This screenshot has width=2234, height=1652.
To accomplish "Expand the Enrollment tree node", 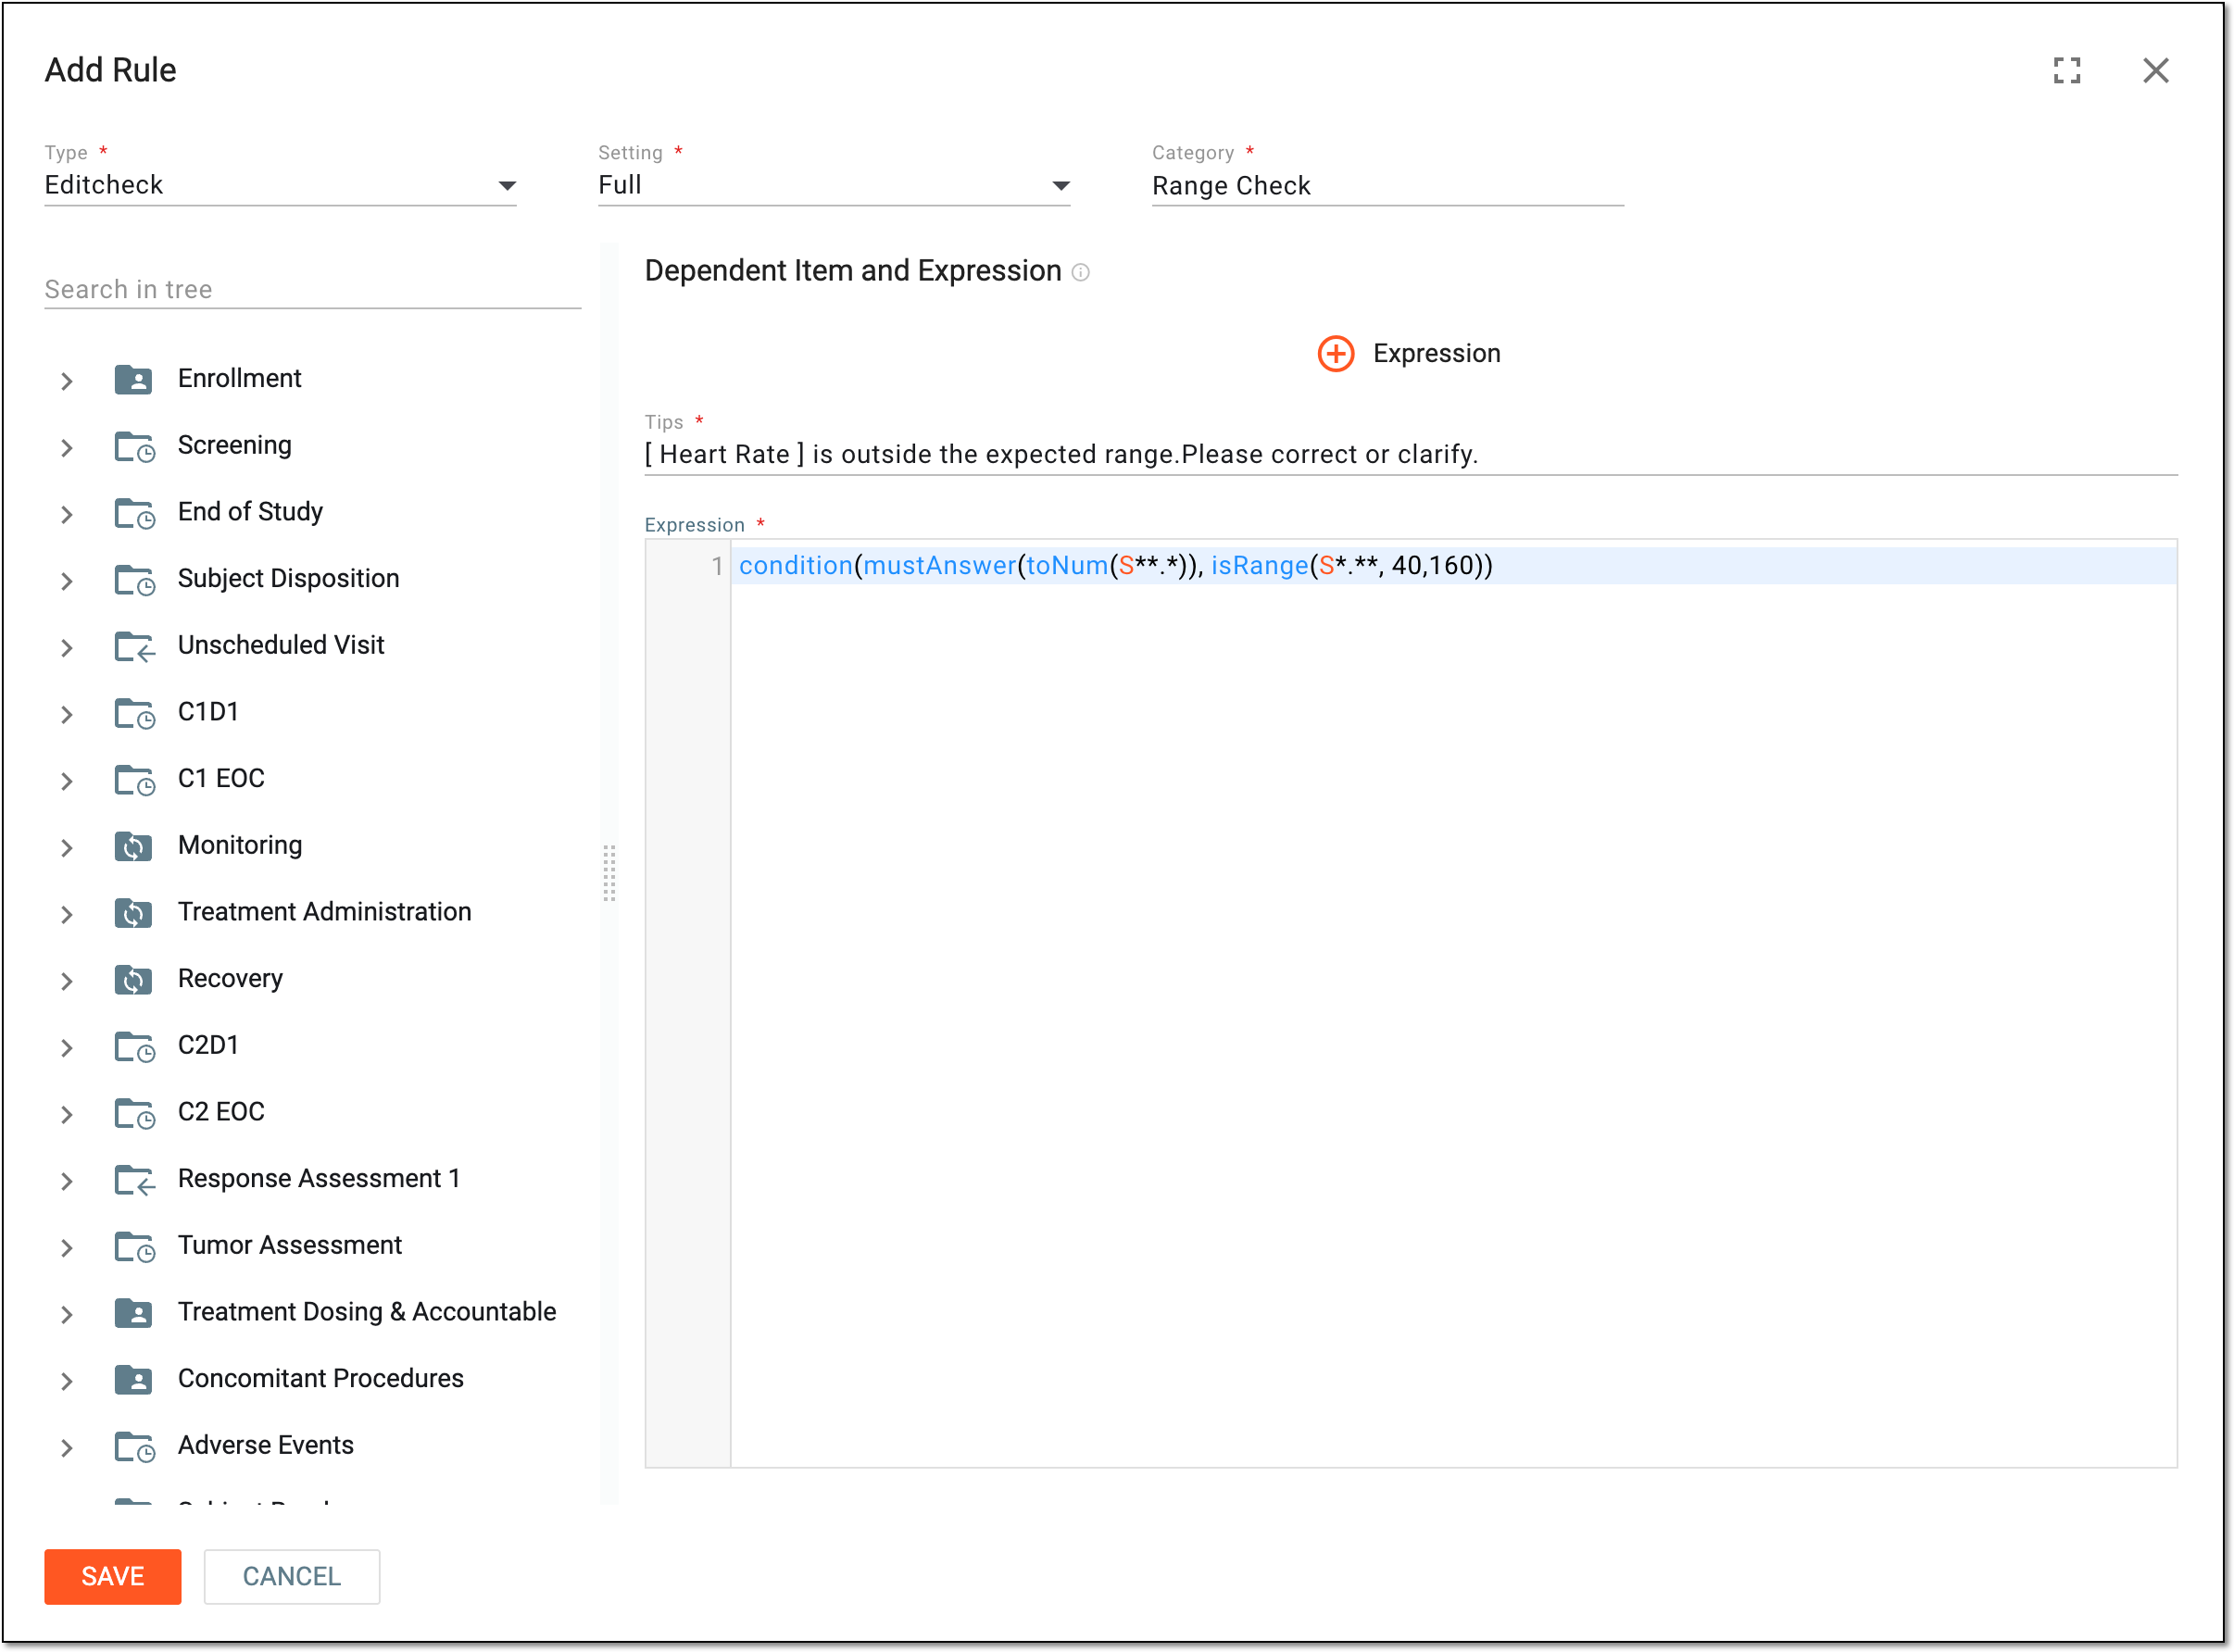I will tap(67, 381).
